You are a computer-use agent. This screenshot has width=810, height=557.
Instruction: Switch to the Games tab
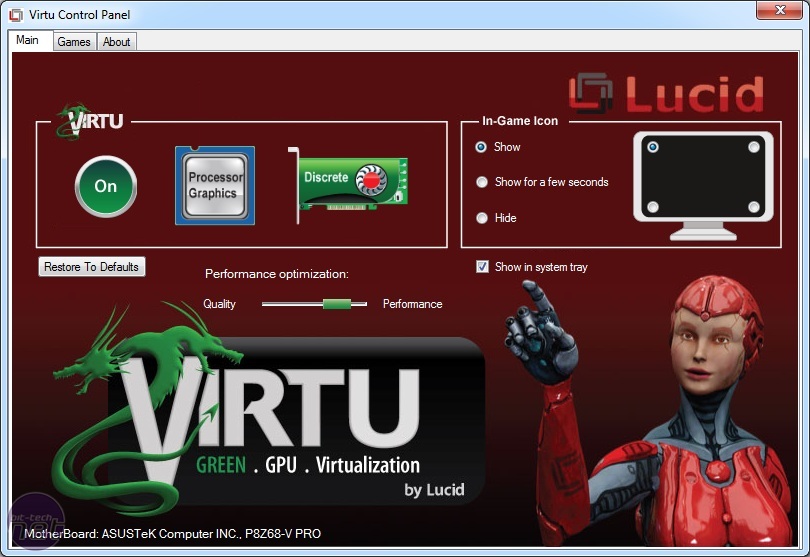pos(74,42)
